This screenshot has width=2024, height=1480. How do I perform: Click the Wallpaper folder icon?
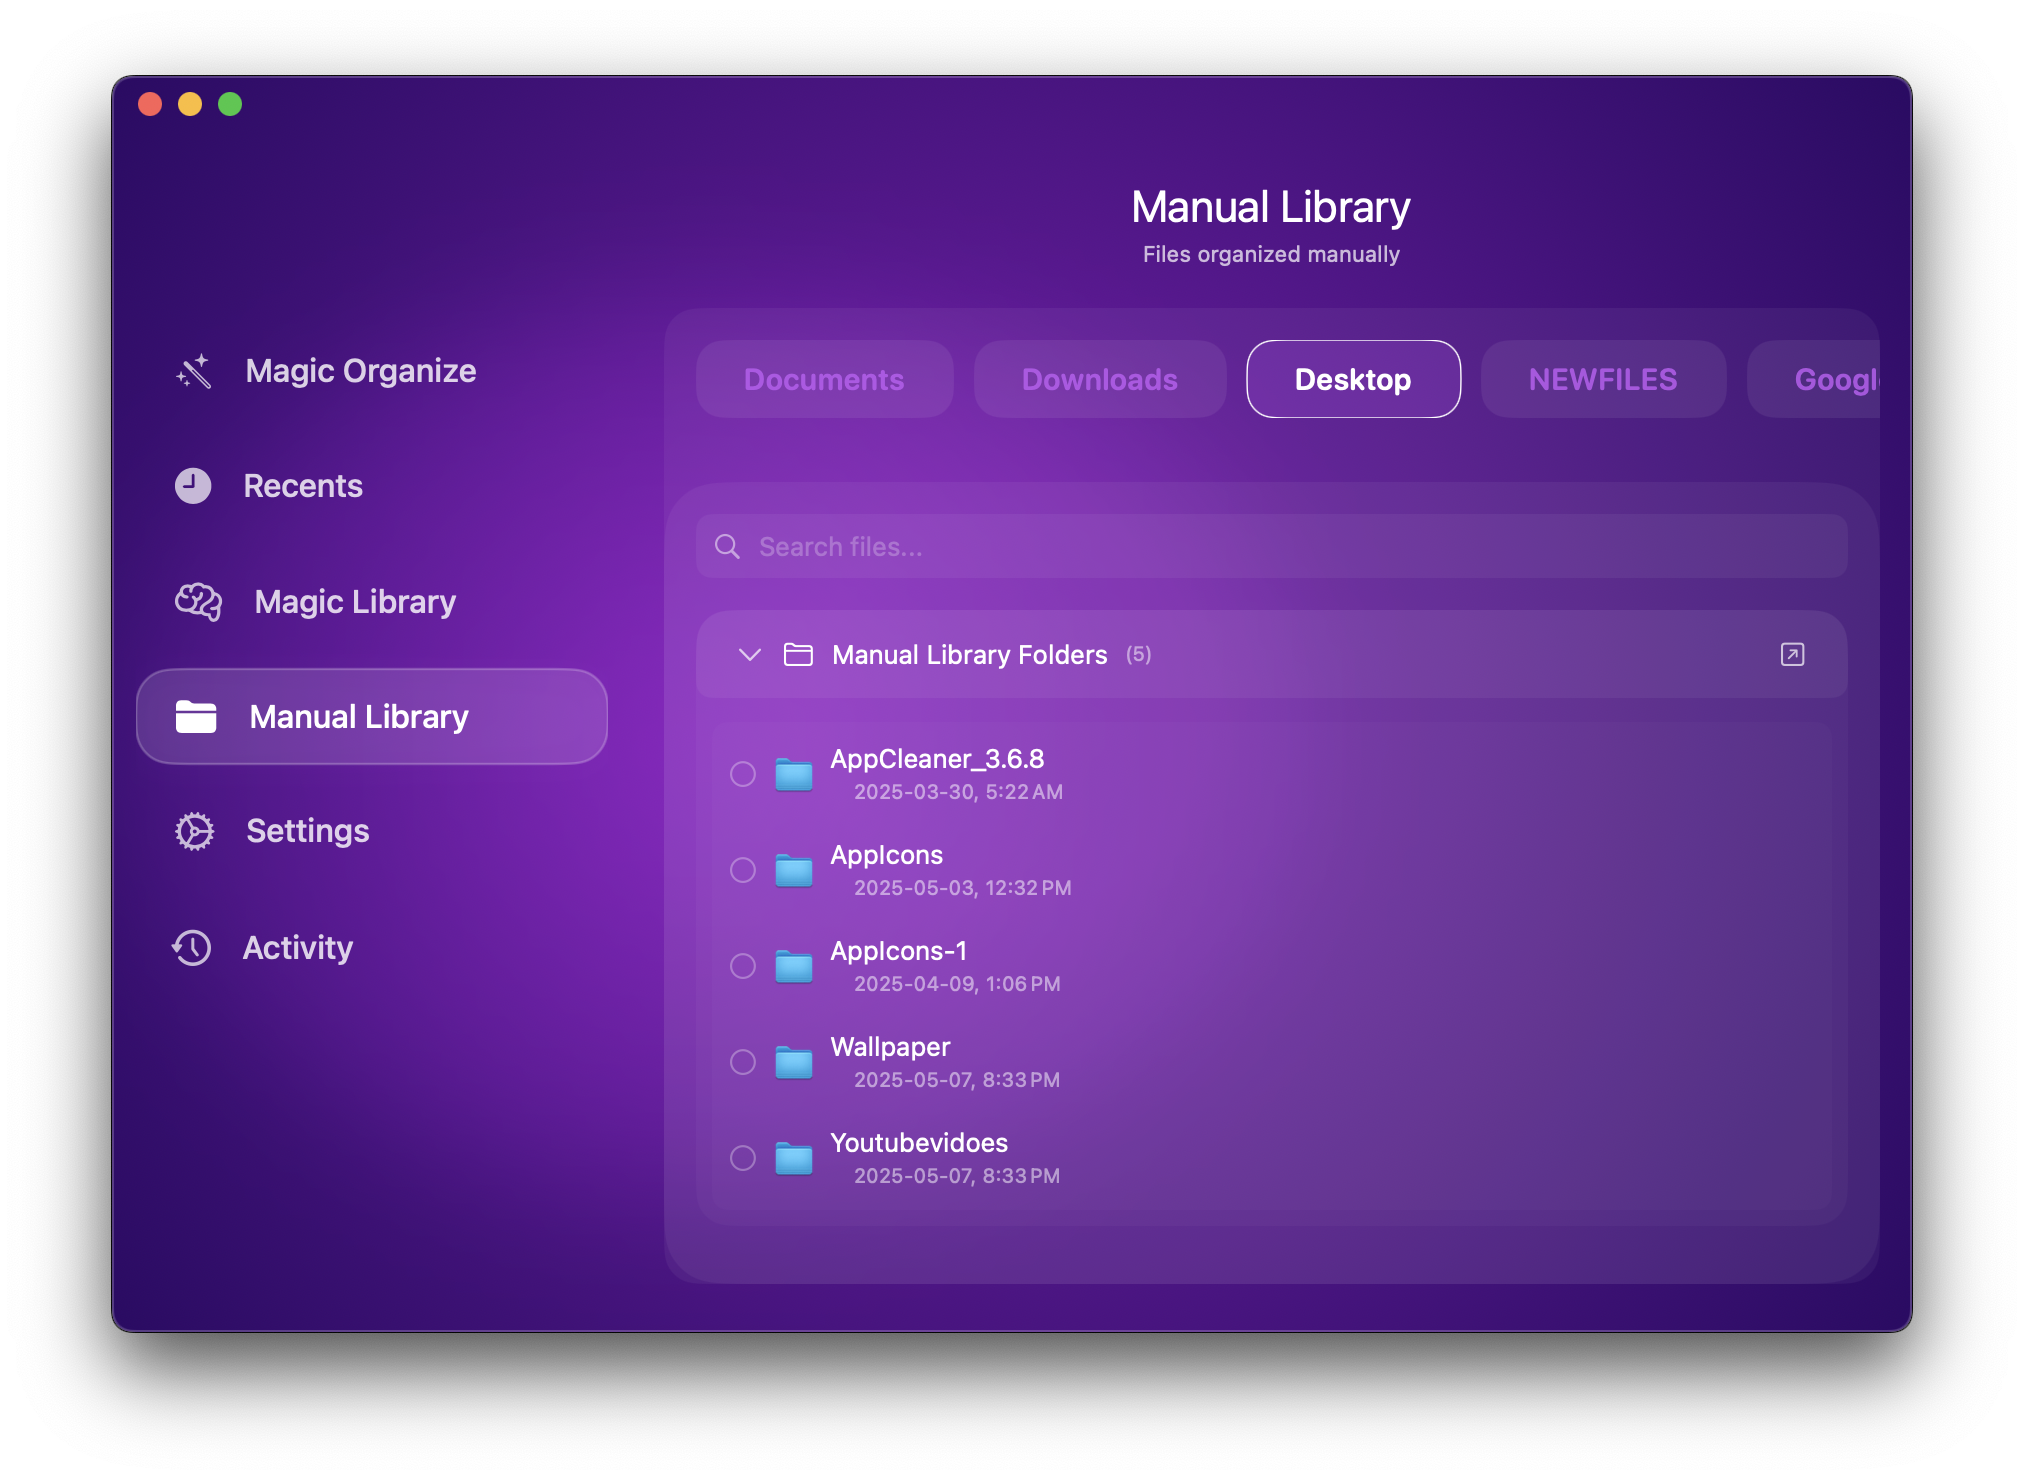[794, 1062]
